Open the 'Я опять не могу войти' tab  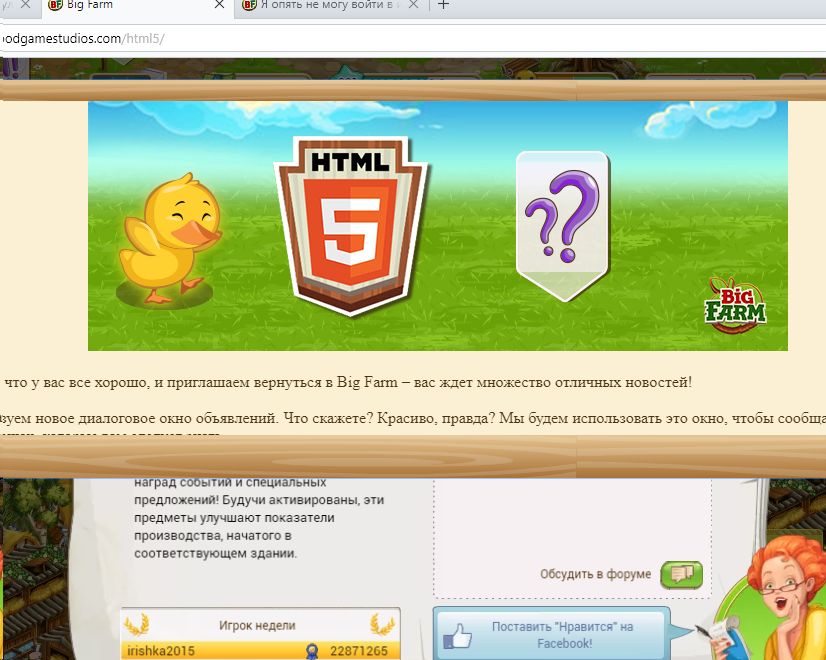[330, 5]
